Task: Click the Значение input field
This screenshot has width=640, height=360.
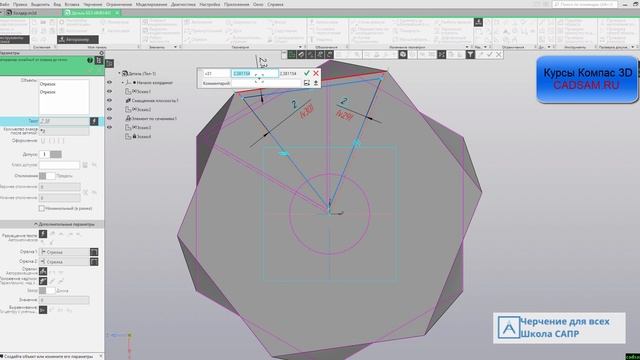Action: 64,300
